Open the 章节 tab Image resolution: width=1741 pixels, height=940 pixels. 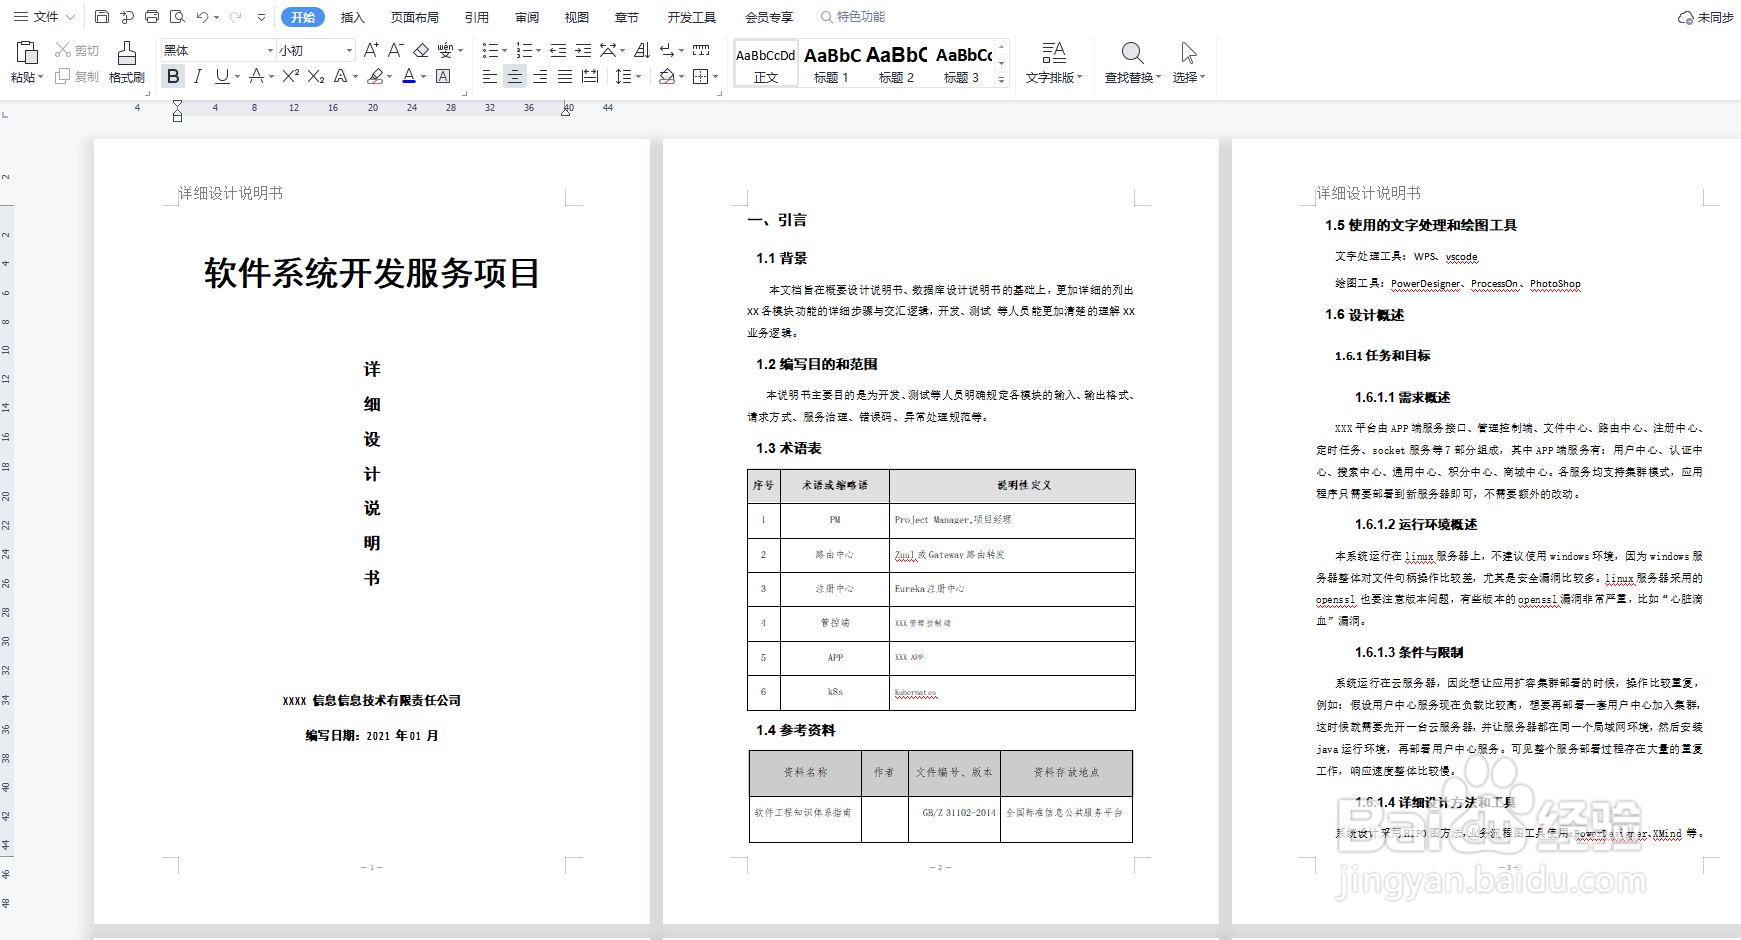pos(627,17)
